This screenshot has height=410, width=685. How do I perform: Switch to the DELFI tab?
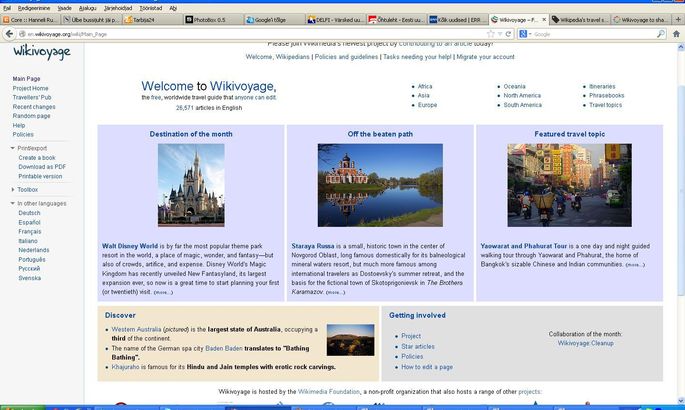(336, 20)
